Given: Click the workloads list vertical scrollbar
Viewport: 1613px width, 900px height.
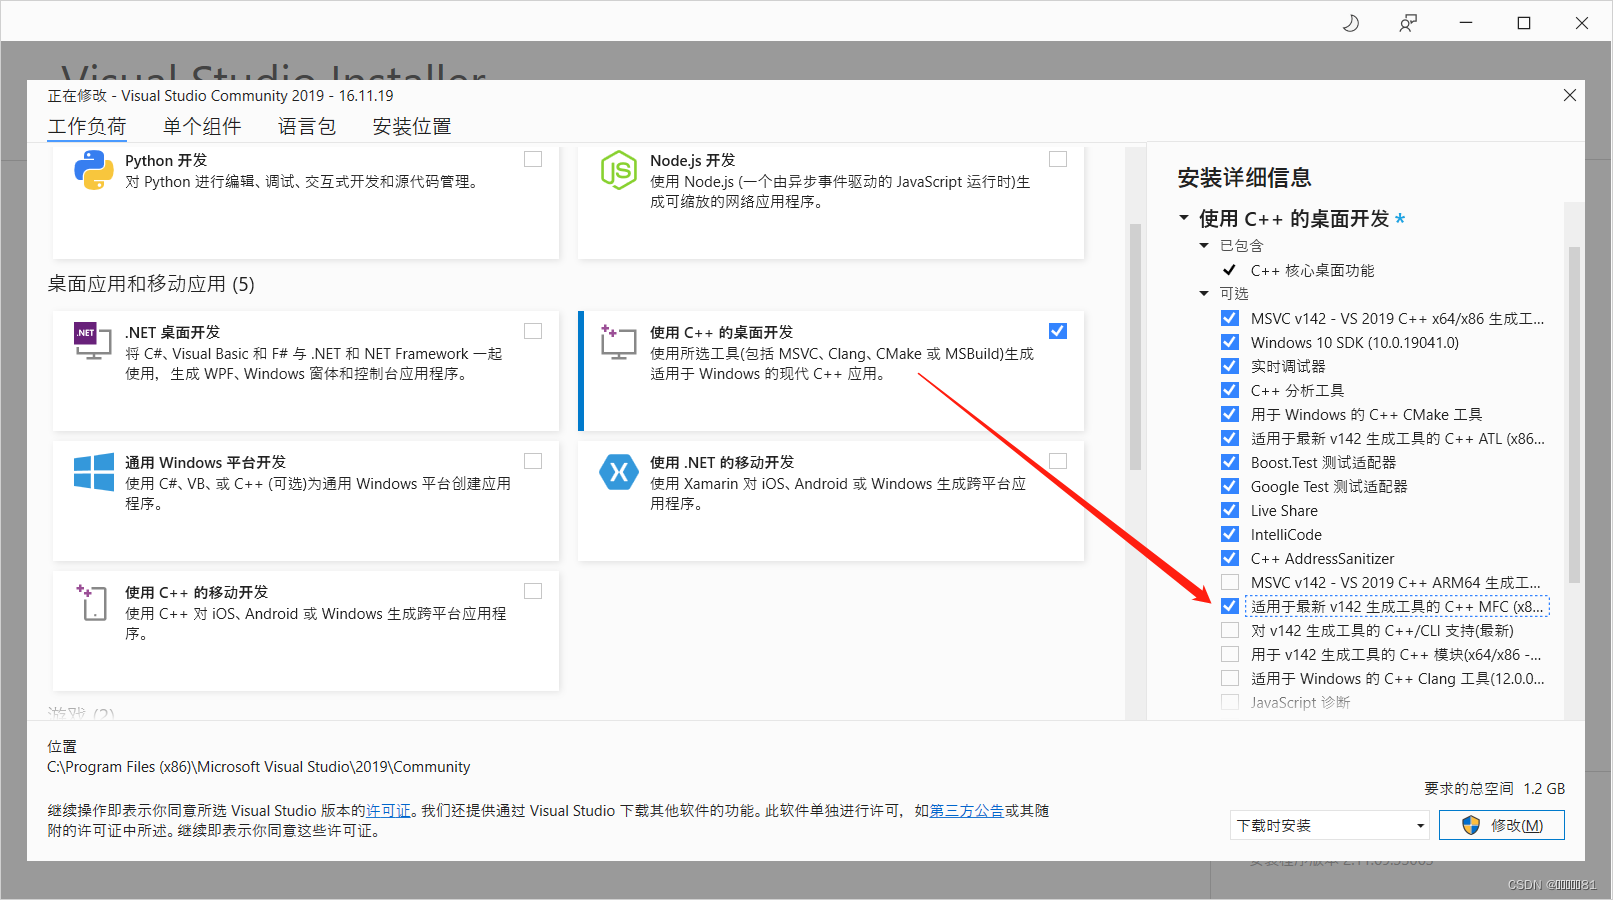Looking at the screenshot, I should click(x=1135, y=345).
